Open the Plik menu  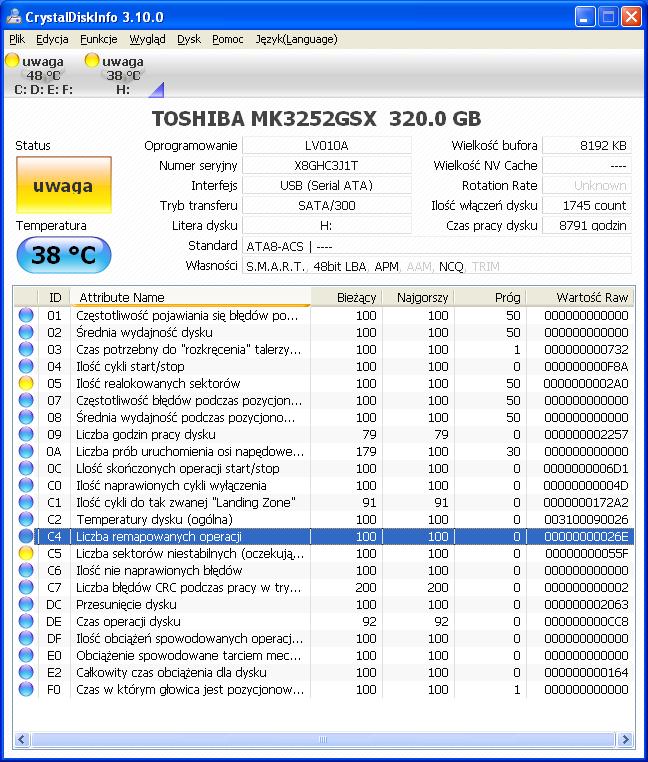click(x=17, y=39)
